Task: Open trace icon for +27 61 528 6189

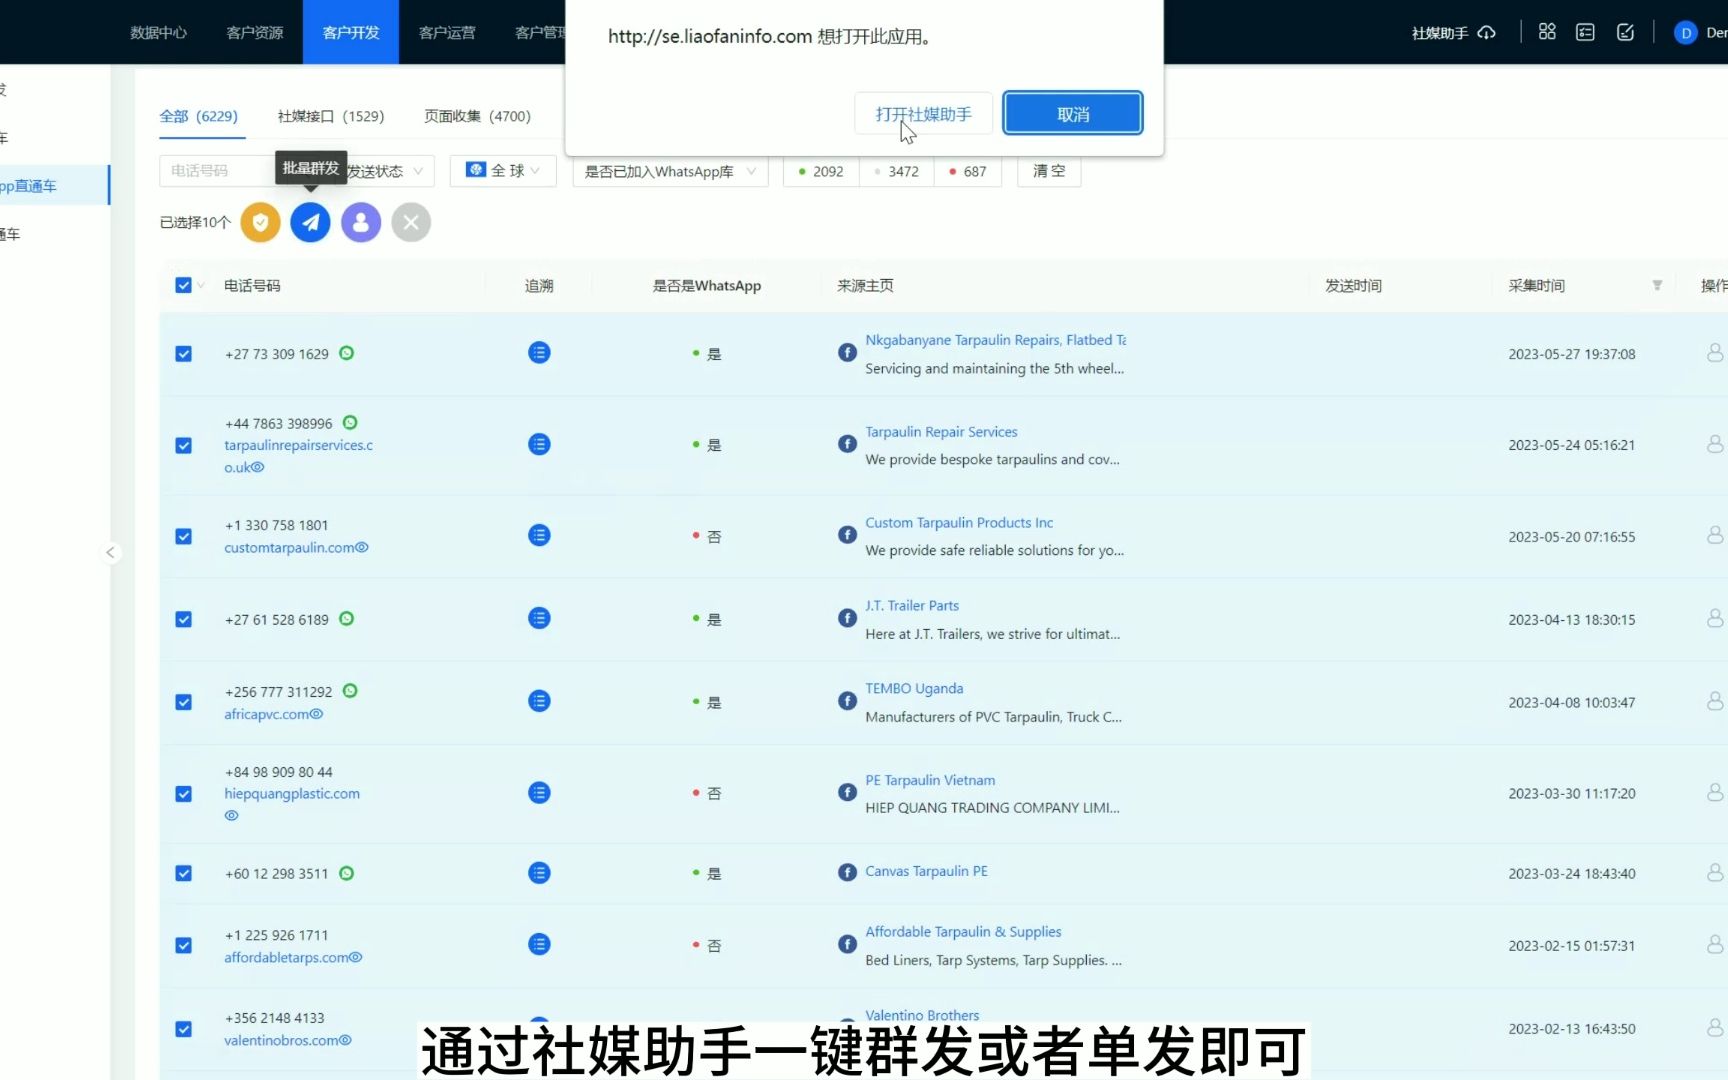Action: coord(539,619)
